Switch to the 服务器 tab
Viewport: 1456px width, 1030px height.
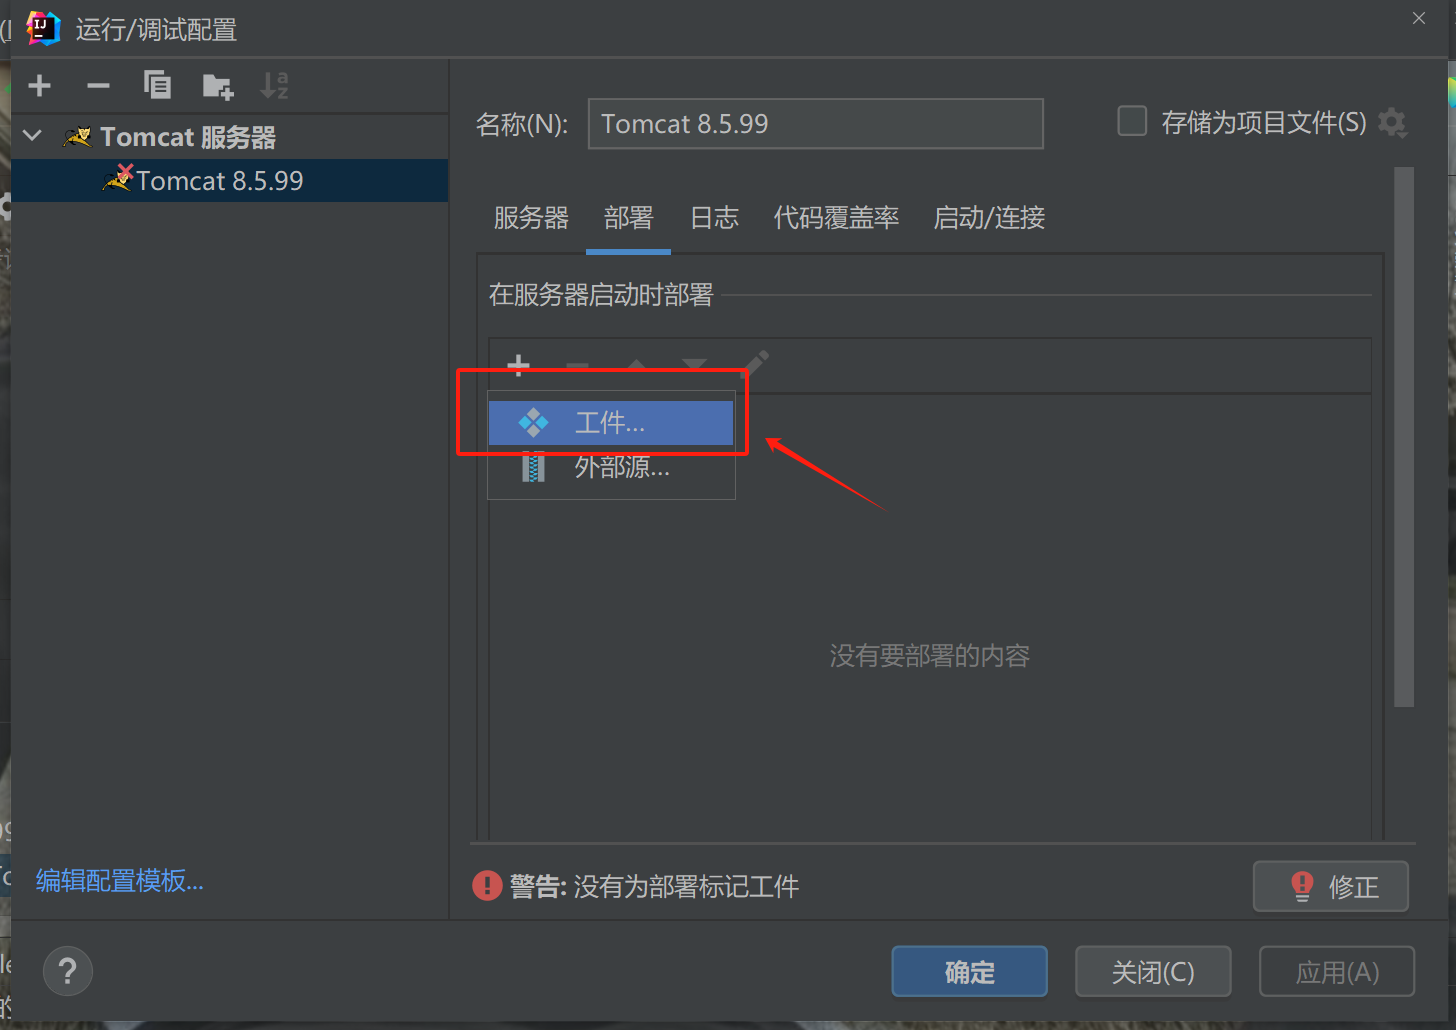click(531, 218)
